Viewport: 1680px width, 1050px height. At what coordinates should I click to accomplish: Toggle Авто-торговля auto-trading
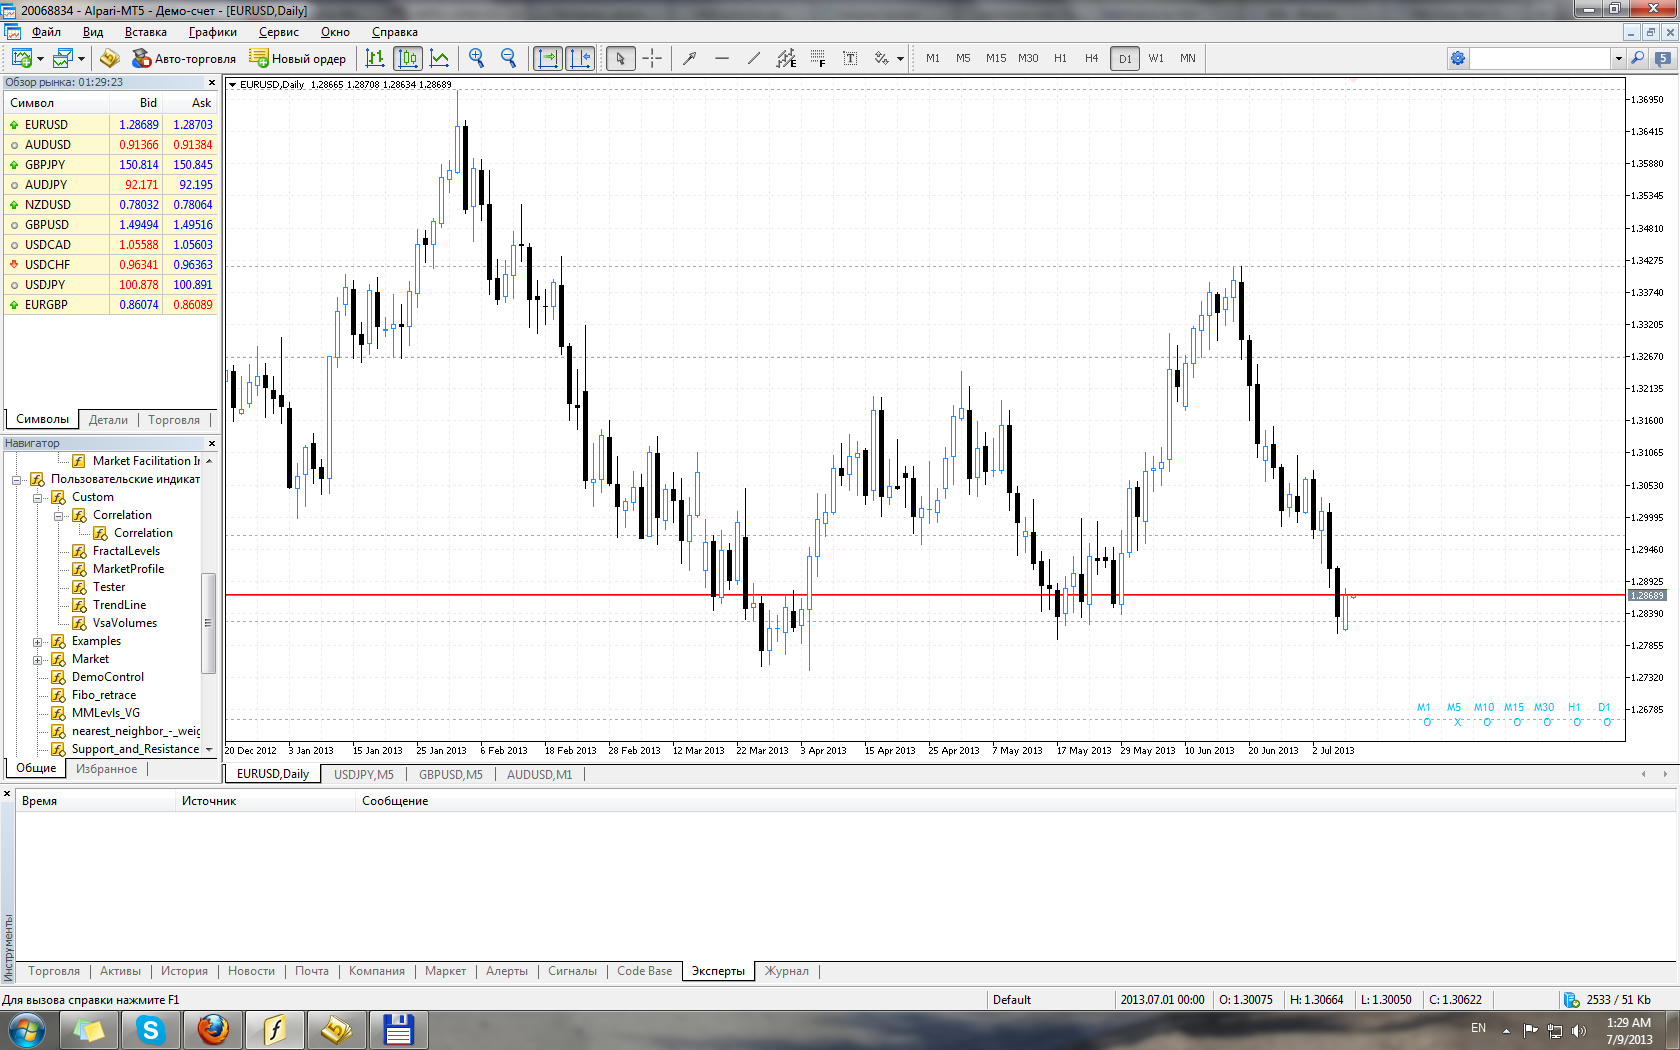(x=184, y=58)
